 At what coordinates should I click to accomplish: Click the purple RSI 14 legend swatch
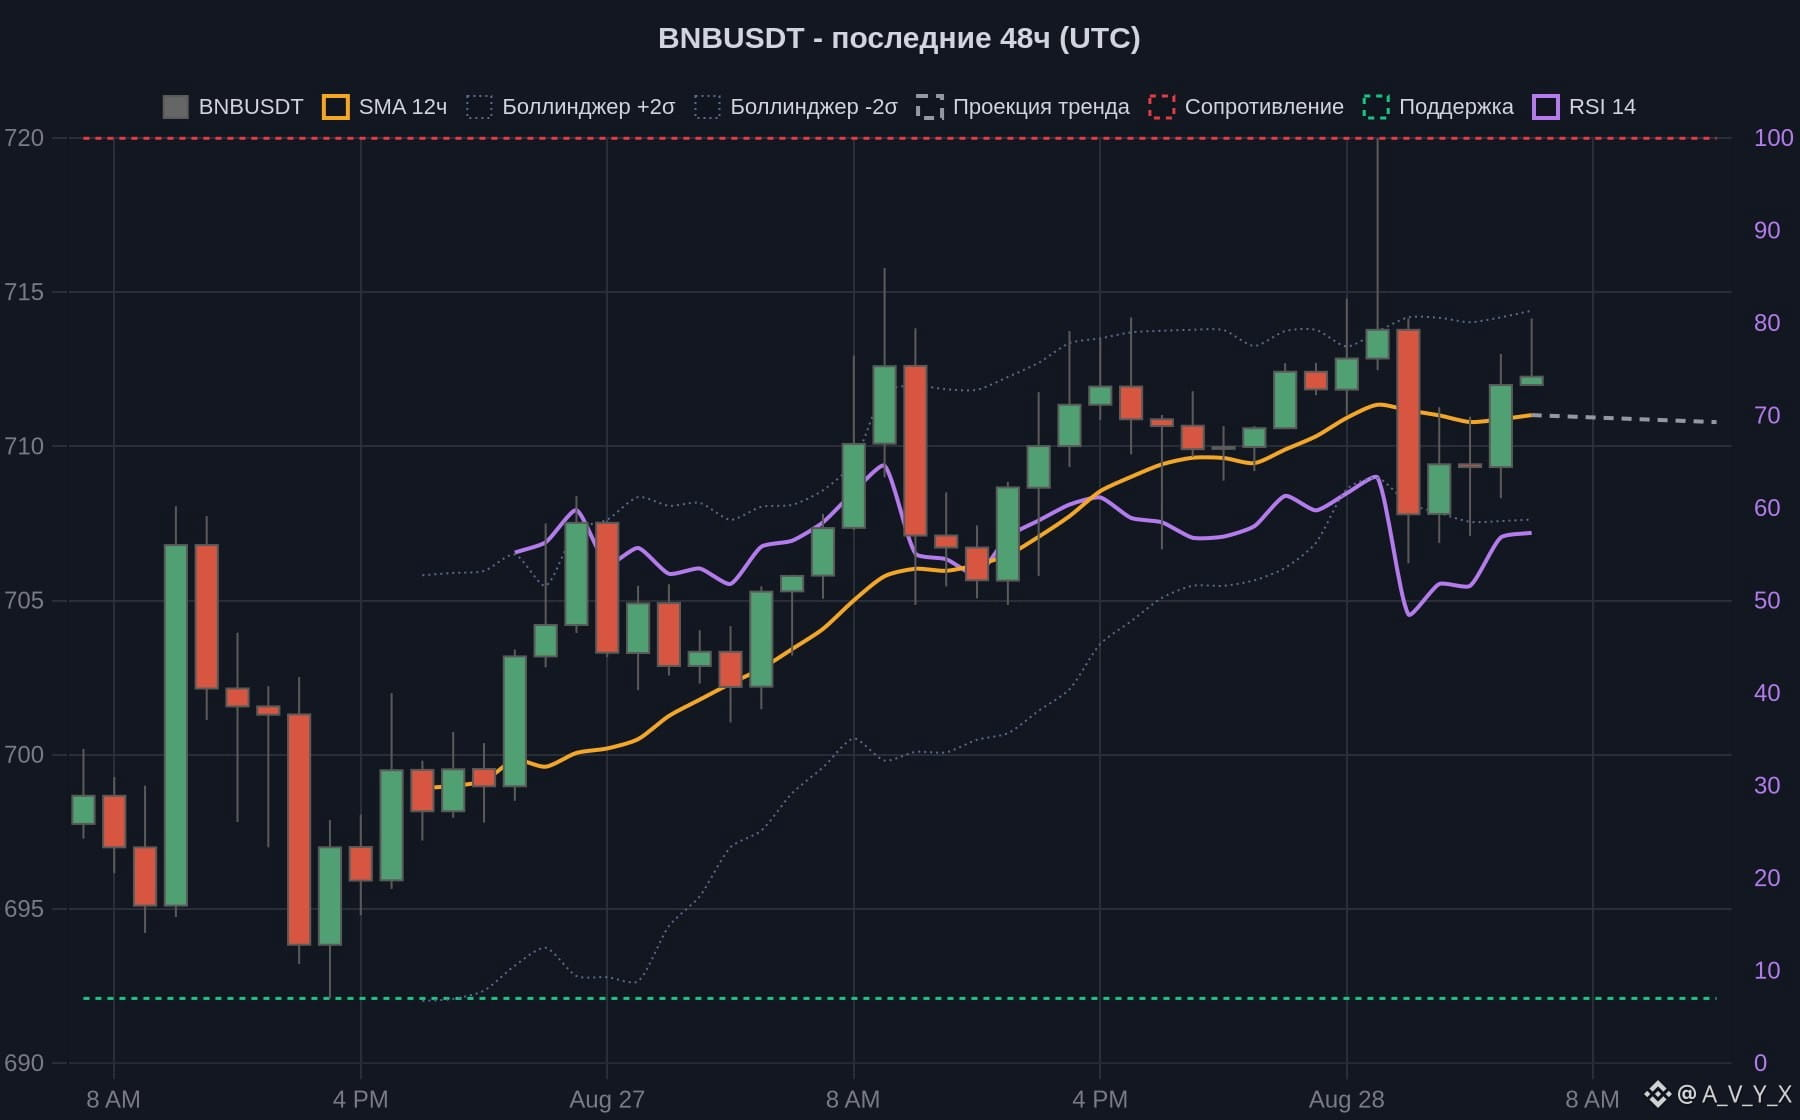(1546, 107)
